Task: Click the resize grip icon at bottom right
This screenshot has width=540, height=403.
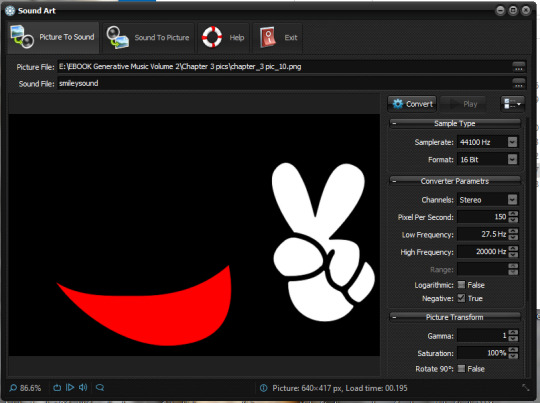Action: click(x=526, y=388)
